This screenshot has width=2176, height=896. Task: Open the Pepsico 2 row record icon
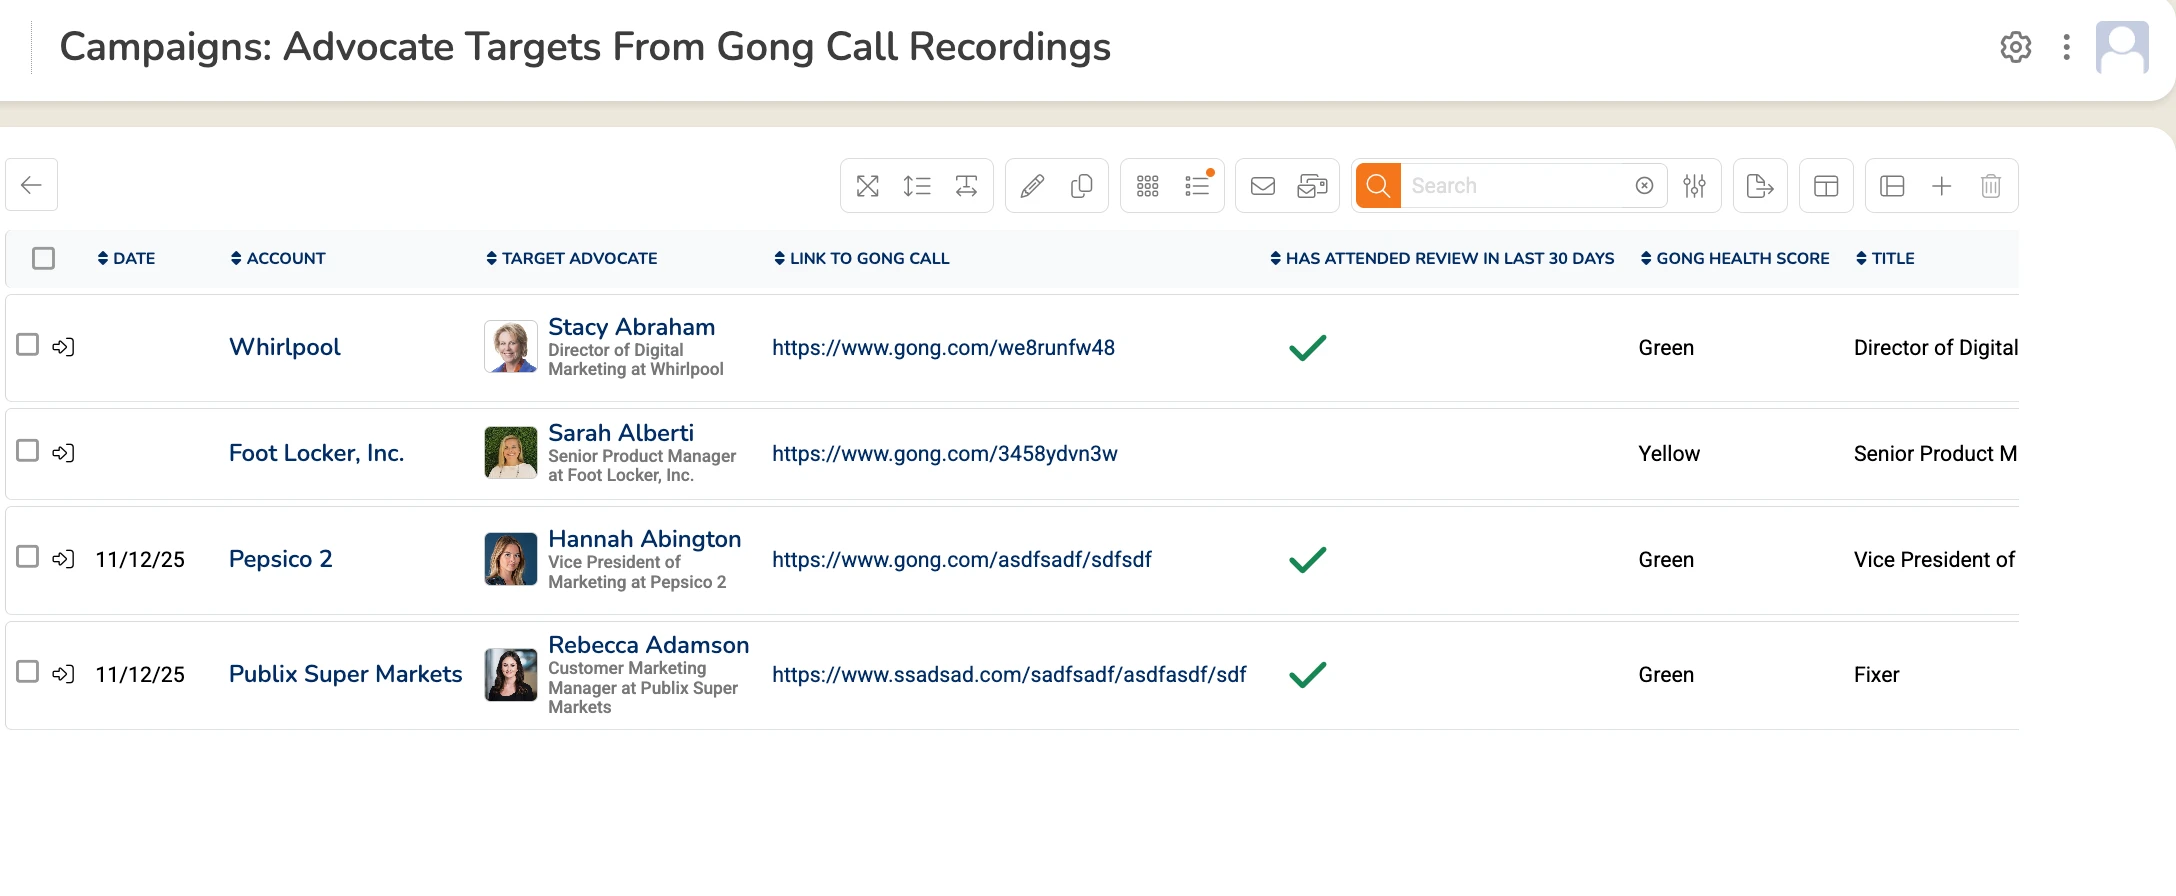point(63,559)
